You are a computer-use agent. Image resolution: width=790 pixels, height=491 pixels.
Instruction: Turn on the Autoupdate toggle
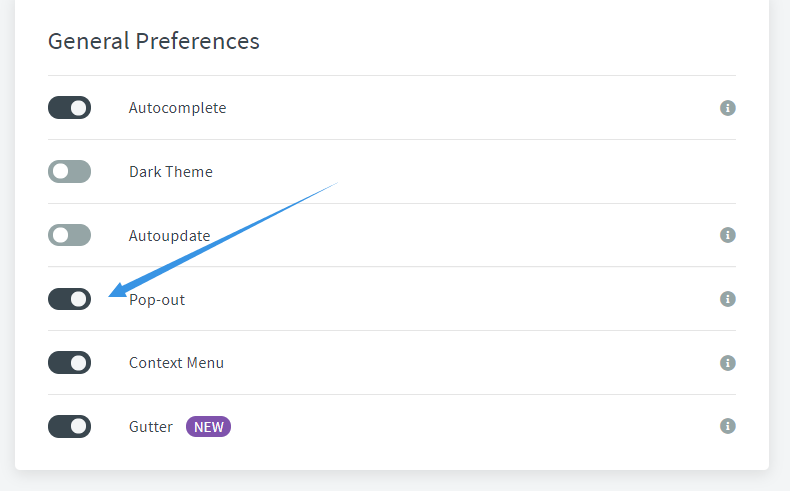point(70,235)
